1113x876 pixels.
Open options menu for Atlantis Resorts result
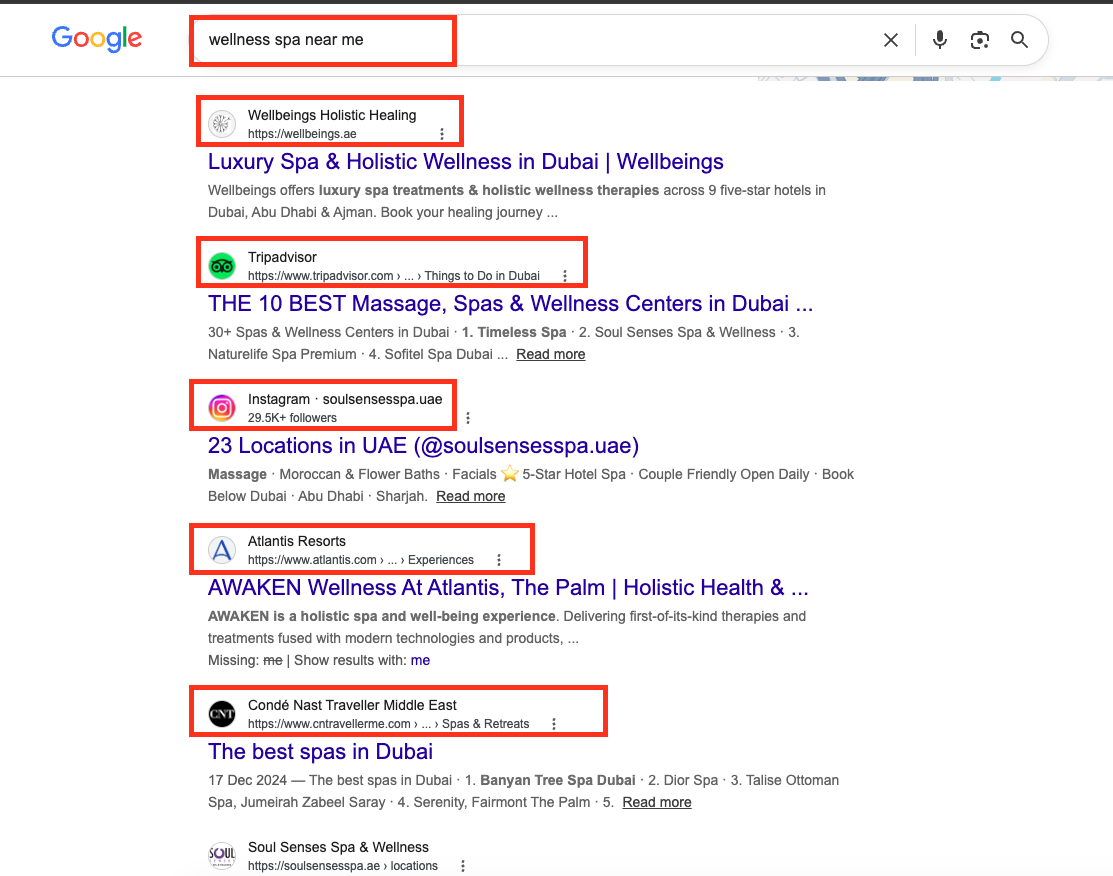499,559
